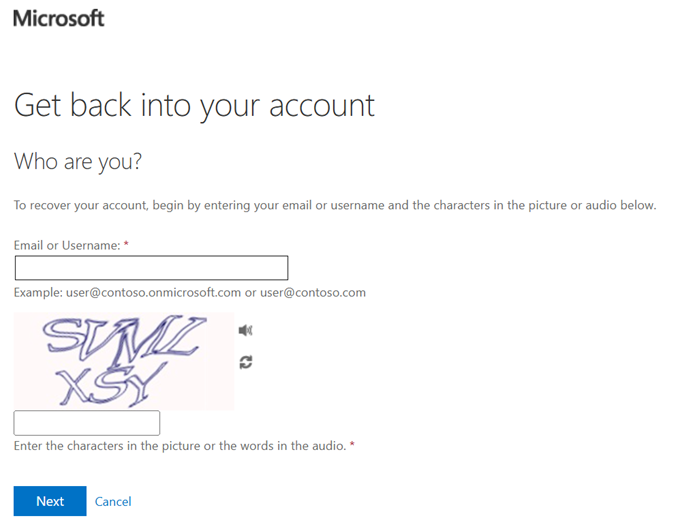Click the "To recover your account" instruction text
This screenshot has height=527, width=680.
(334, 206)
